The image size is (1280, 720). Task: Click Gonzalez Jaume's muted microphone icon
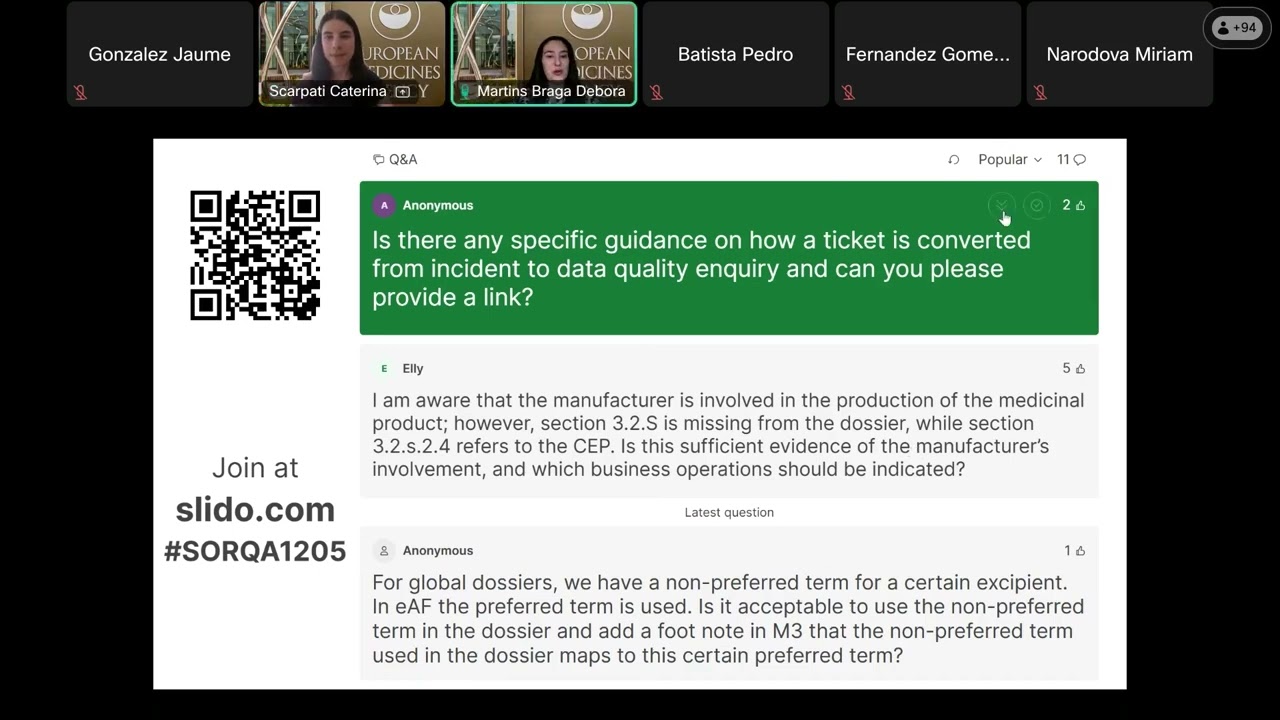point(80,92)
